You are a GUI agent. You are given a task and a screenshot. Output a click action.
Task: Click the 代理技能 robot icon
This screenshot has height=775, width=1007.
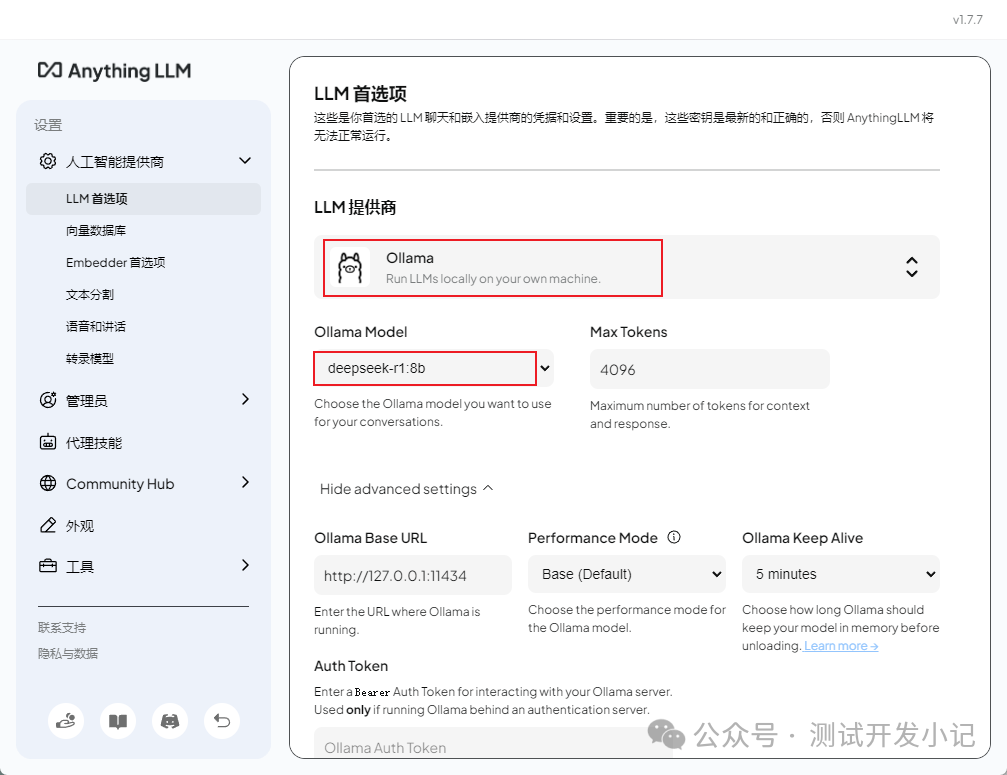pyautogui.click(x=48, y=442)
